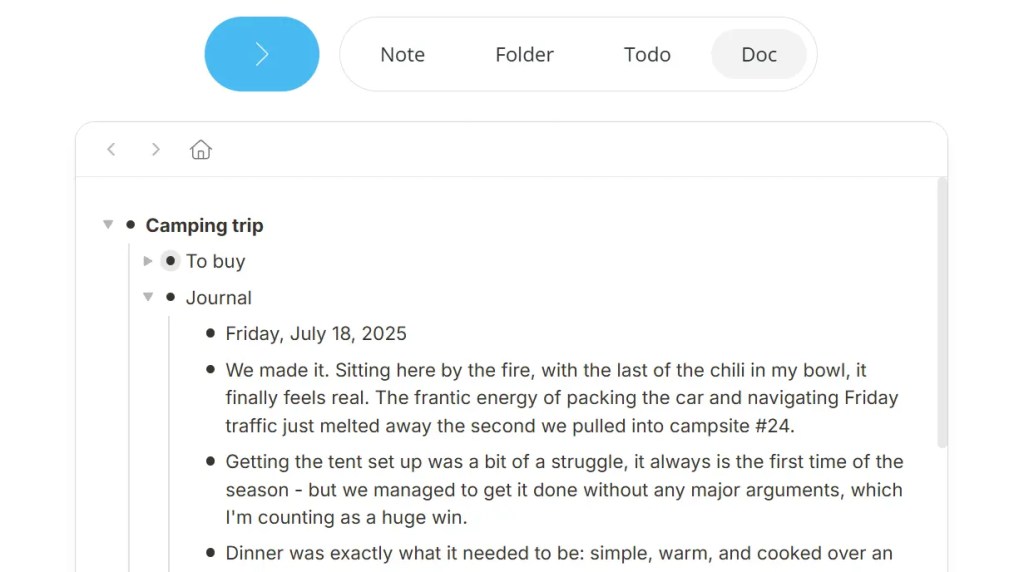Open the home icon
Viewport: 1024px width, 572px height.
click(200, 150)
